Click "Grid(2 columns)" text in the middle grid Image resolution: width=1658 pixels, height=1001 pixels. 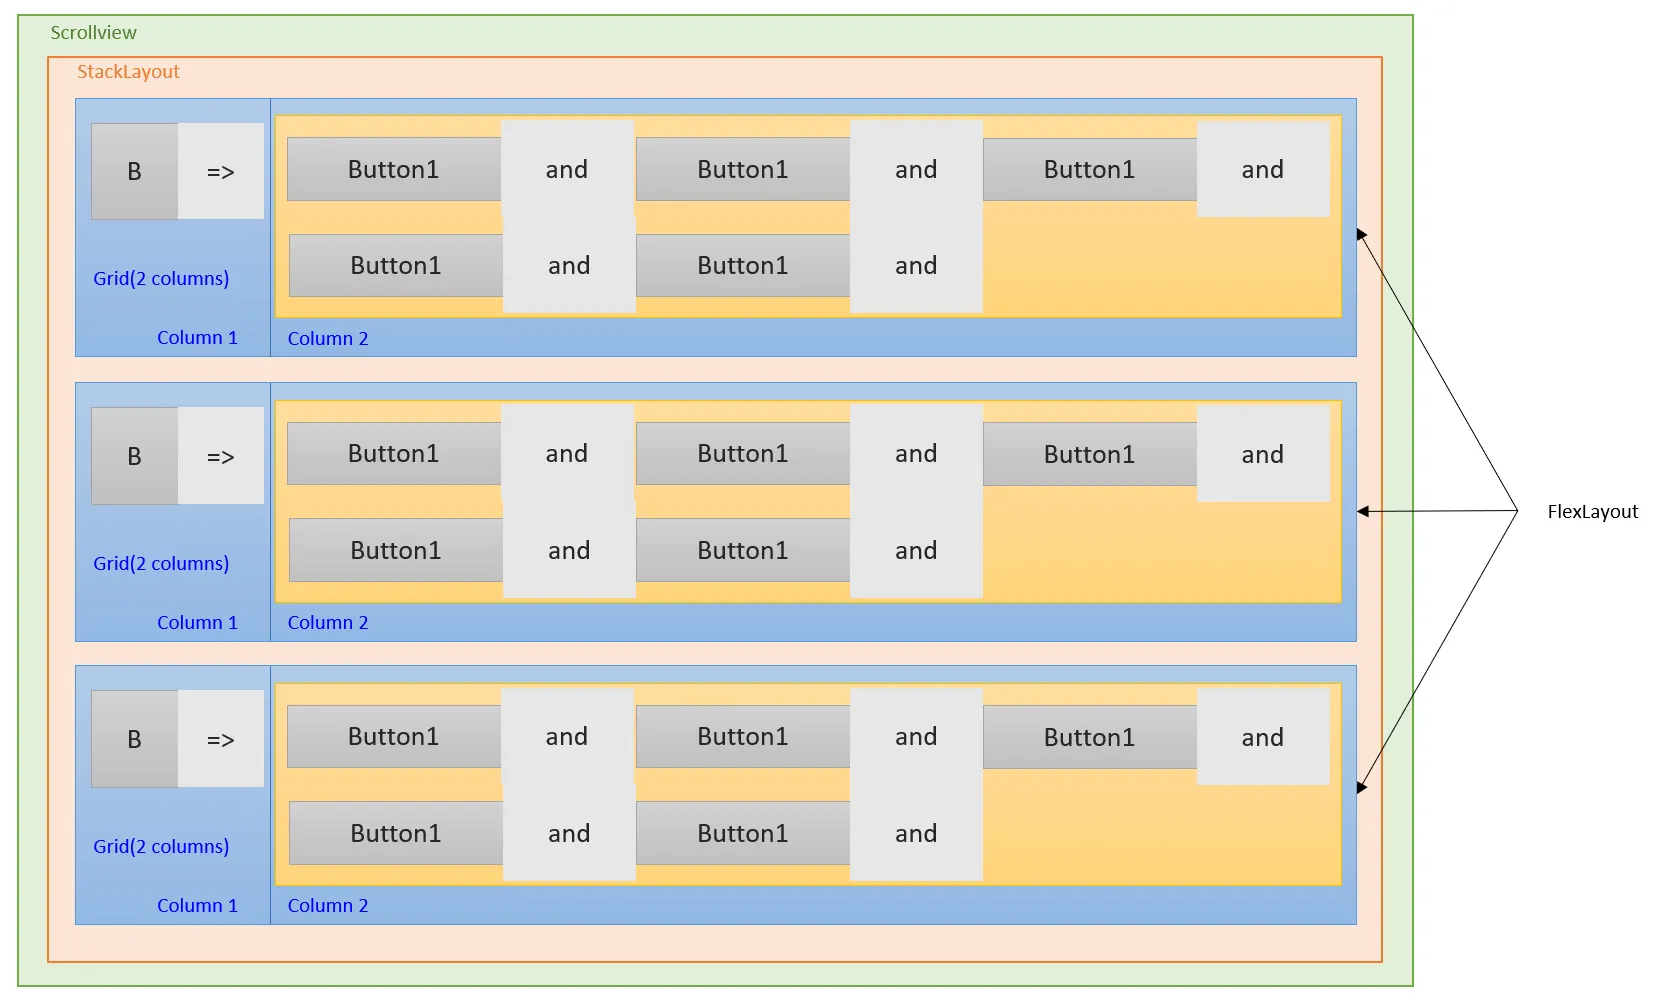coord(161,563)
